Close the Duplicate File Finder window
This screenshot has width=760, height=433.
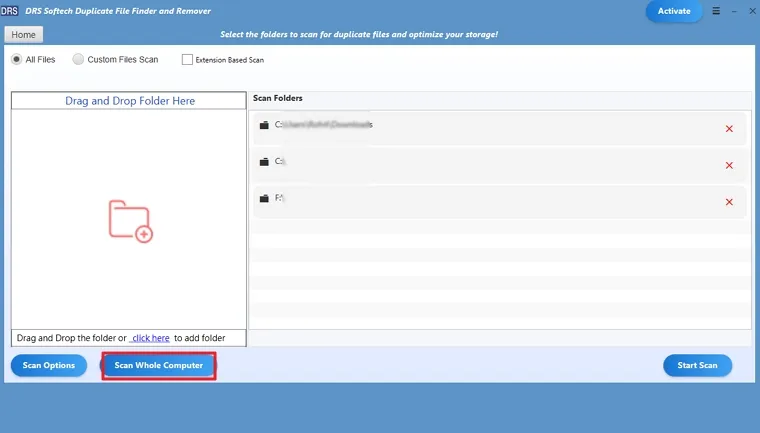(x=752, y=11)
